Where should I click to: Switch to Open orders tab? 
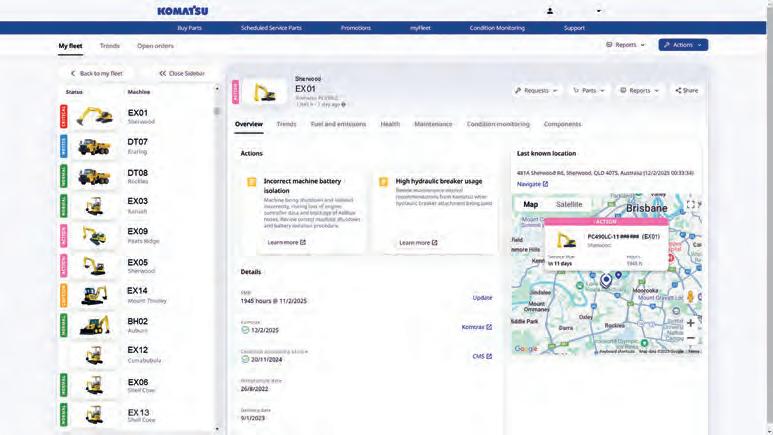click(x=155, y=46)
